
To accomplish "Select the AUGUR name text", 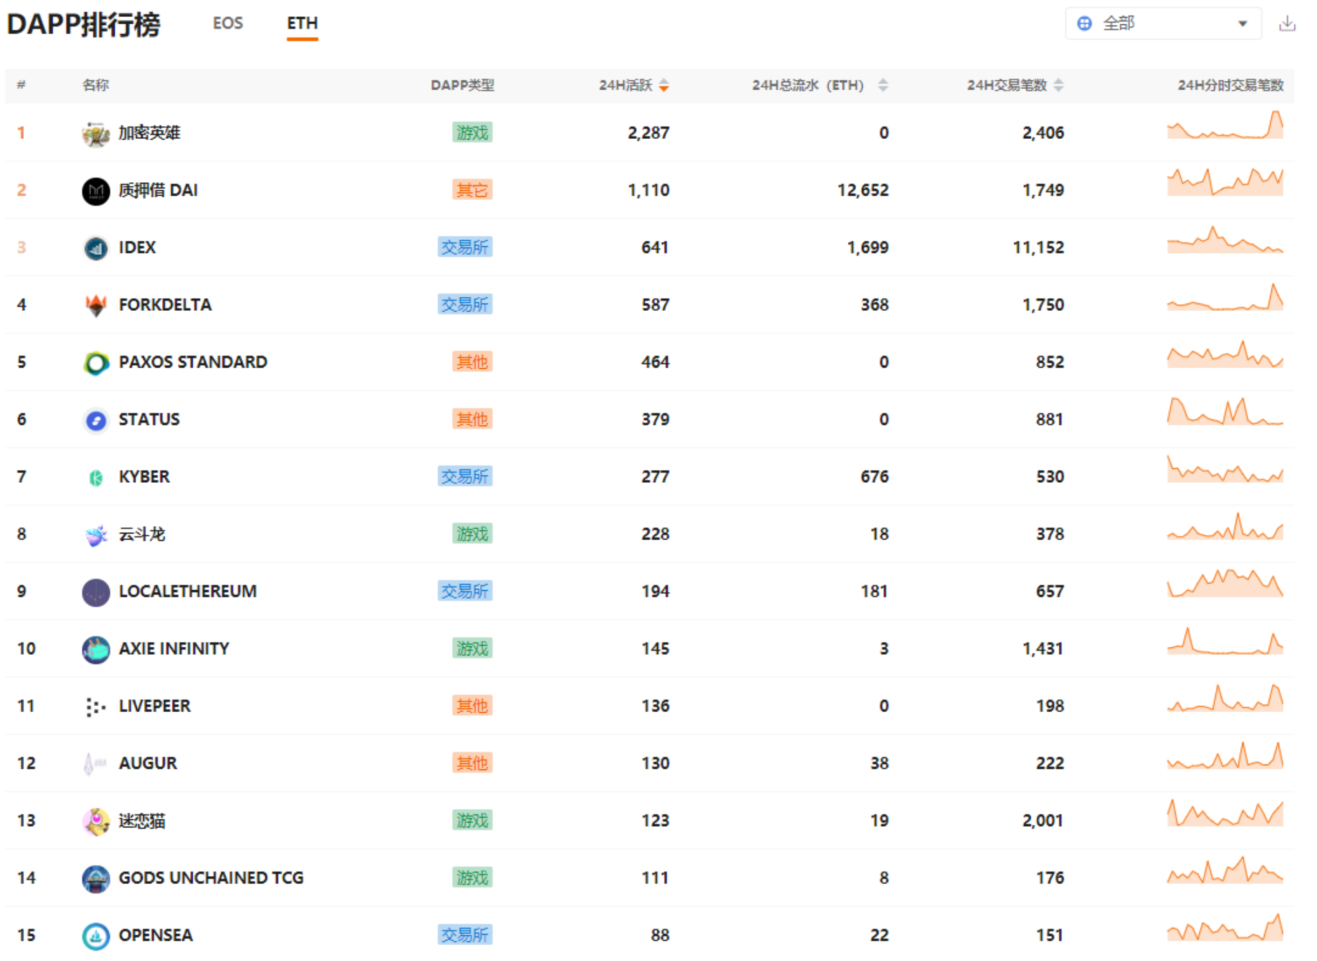I will 147,764.
